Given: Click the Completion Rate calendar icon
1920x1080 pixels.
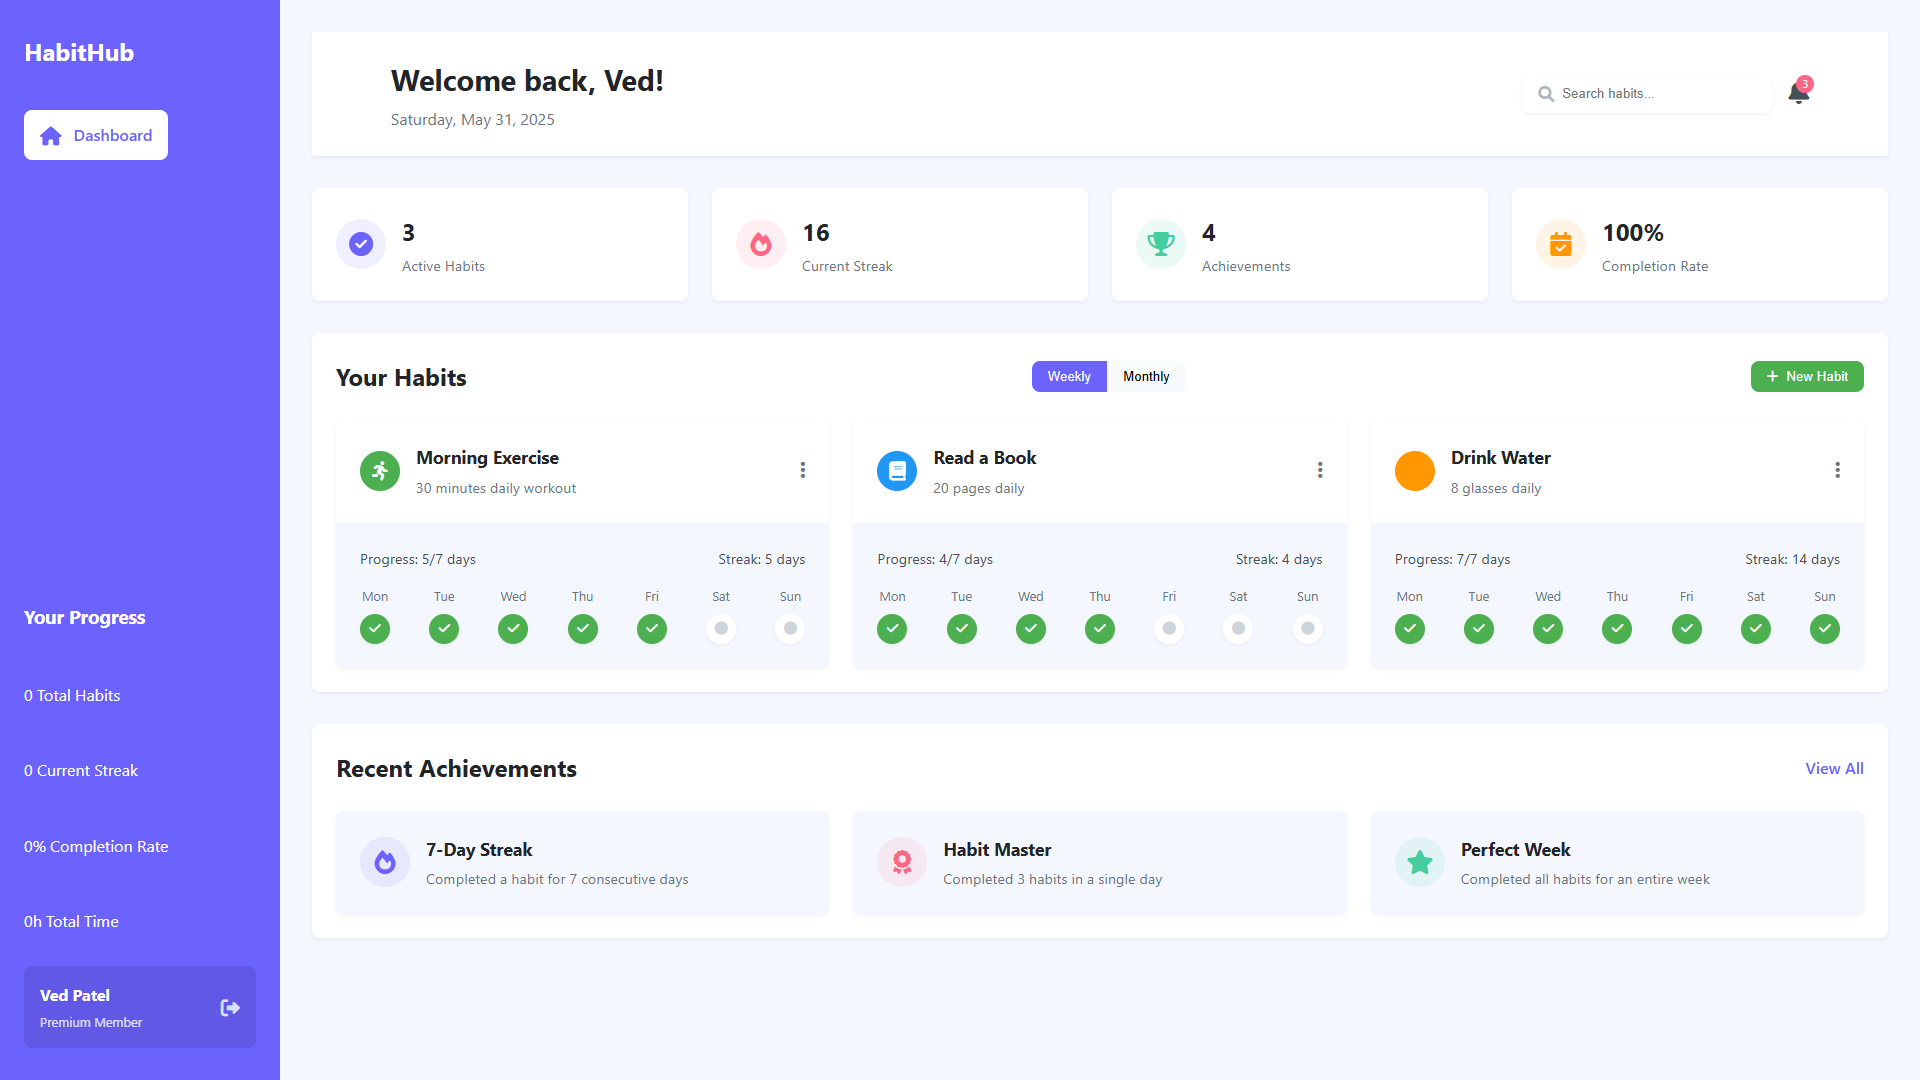Looking at the screenshot, I should click(1561, 244).
